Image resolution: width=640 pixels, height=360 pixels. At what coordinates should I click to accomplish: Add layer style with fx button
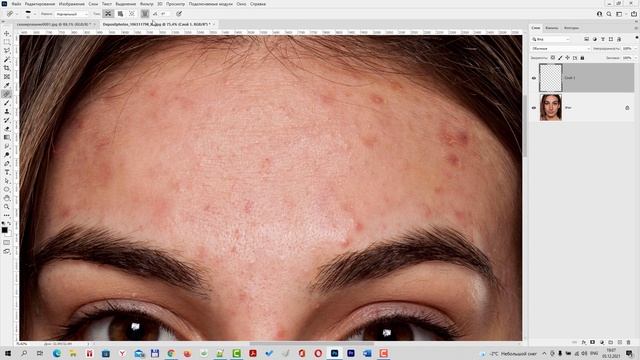[584, 342]
